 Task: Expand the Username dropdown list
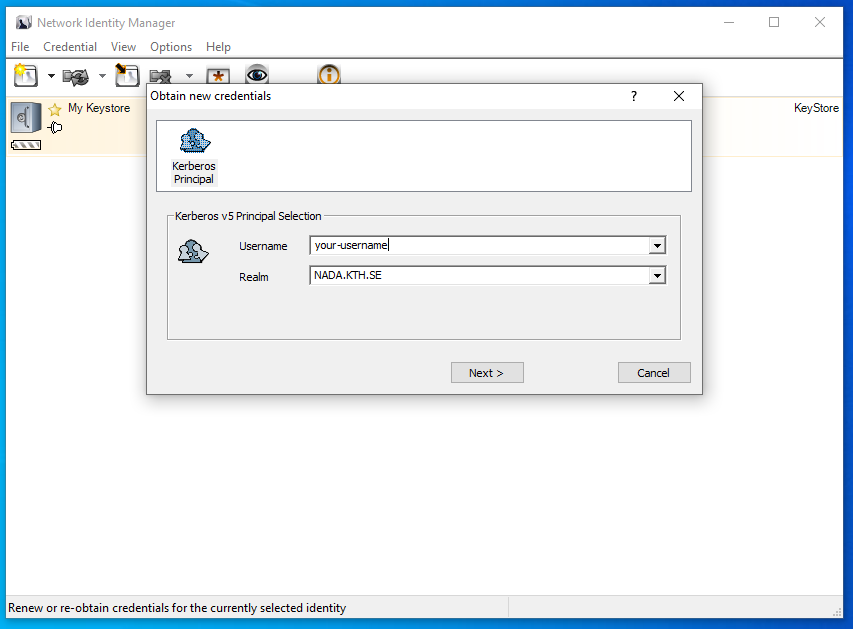tap(657, 246)
